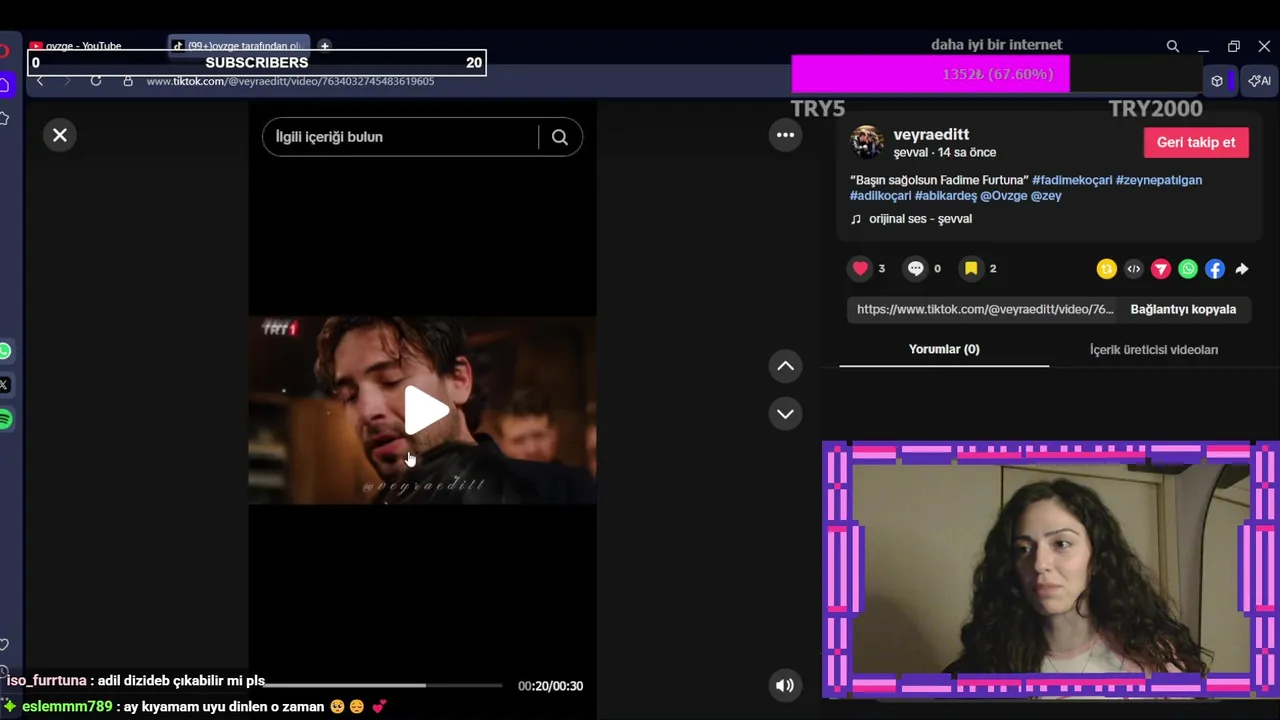Click the webcam overlay of the streamer

click(x=1050, y=570)
